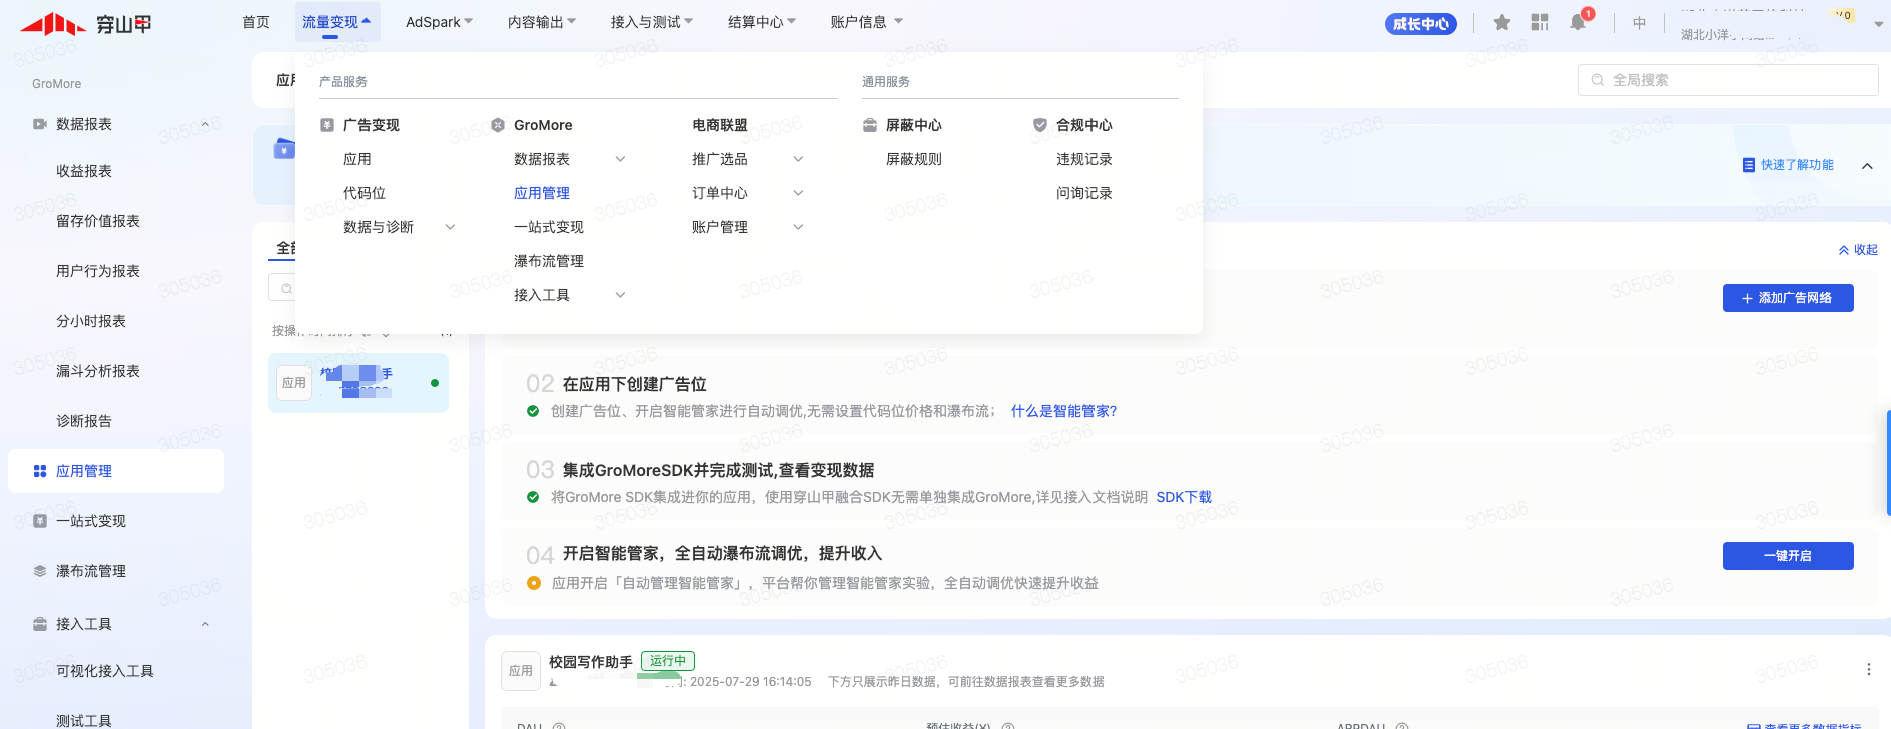Image resolution: width=1891 pixels, height=729 pixels.
Task: Click the 广告变现 icon in dropdown menu
Action: tap(326, 125)
